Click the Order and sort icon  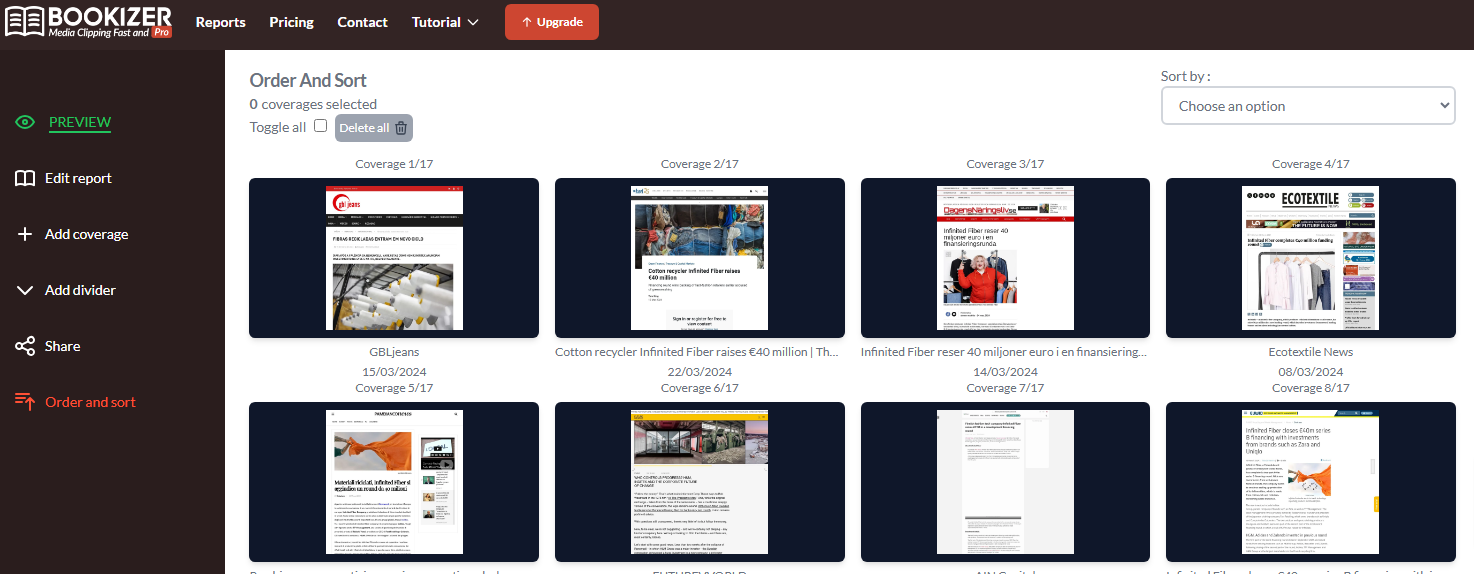coord(25,402)
